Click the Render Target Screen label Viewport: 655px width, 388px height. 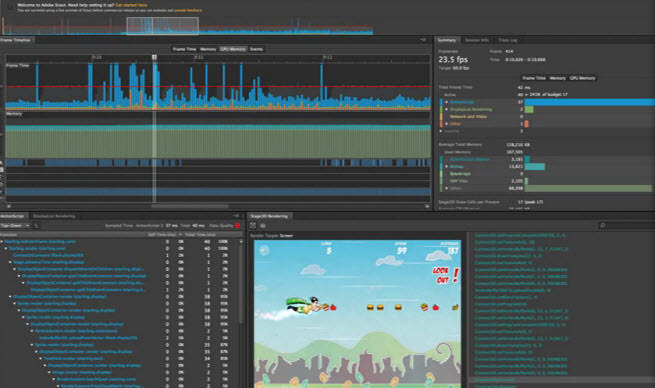pos(271,236)
